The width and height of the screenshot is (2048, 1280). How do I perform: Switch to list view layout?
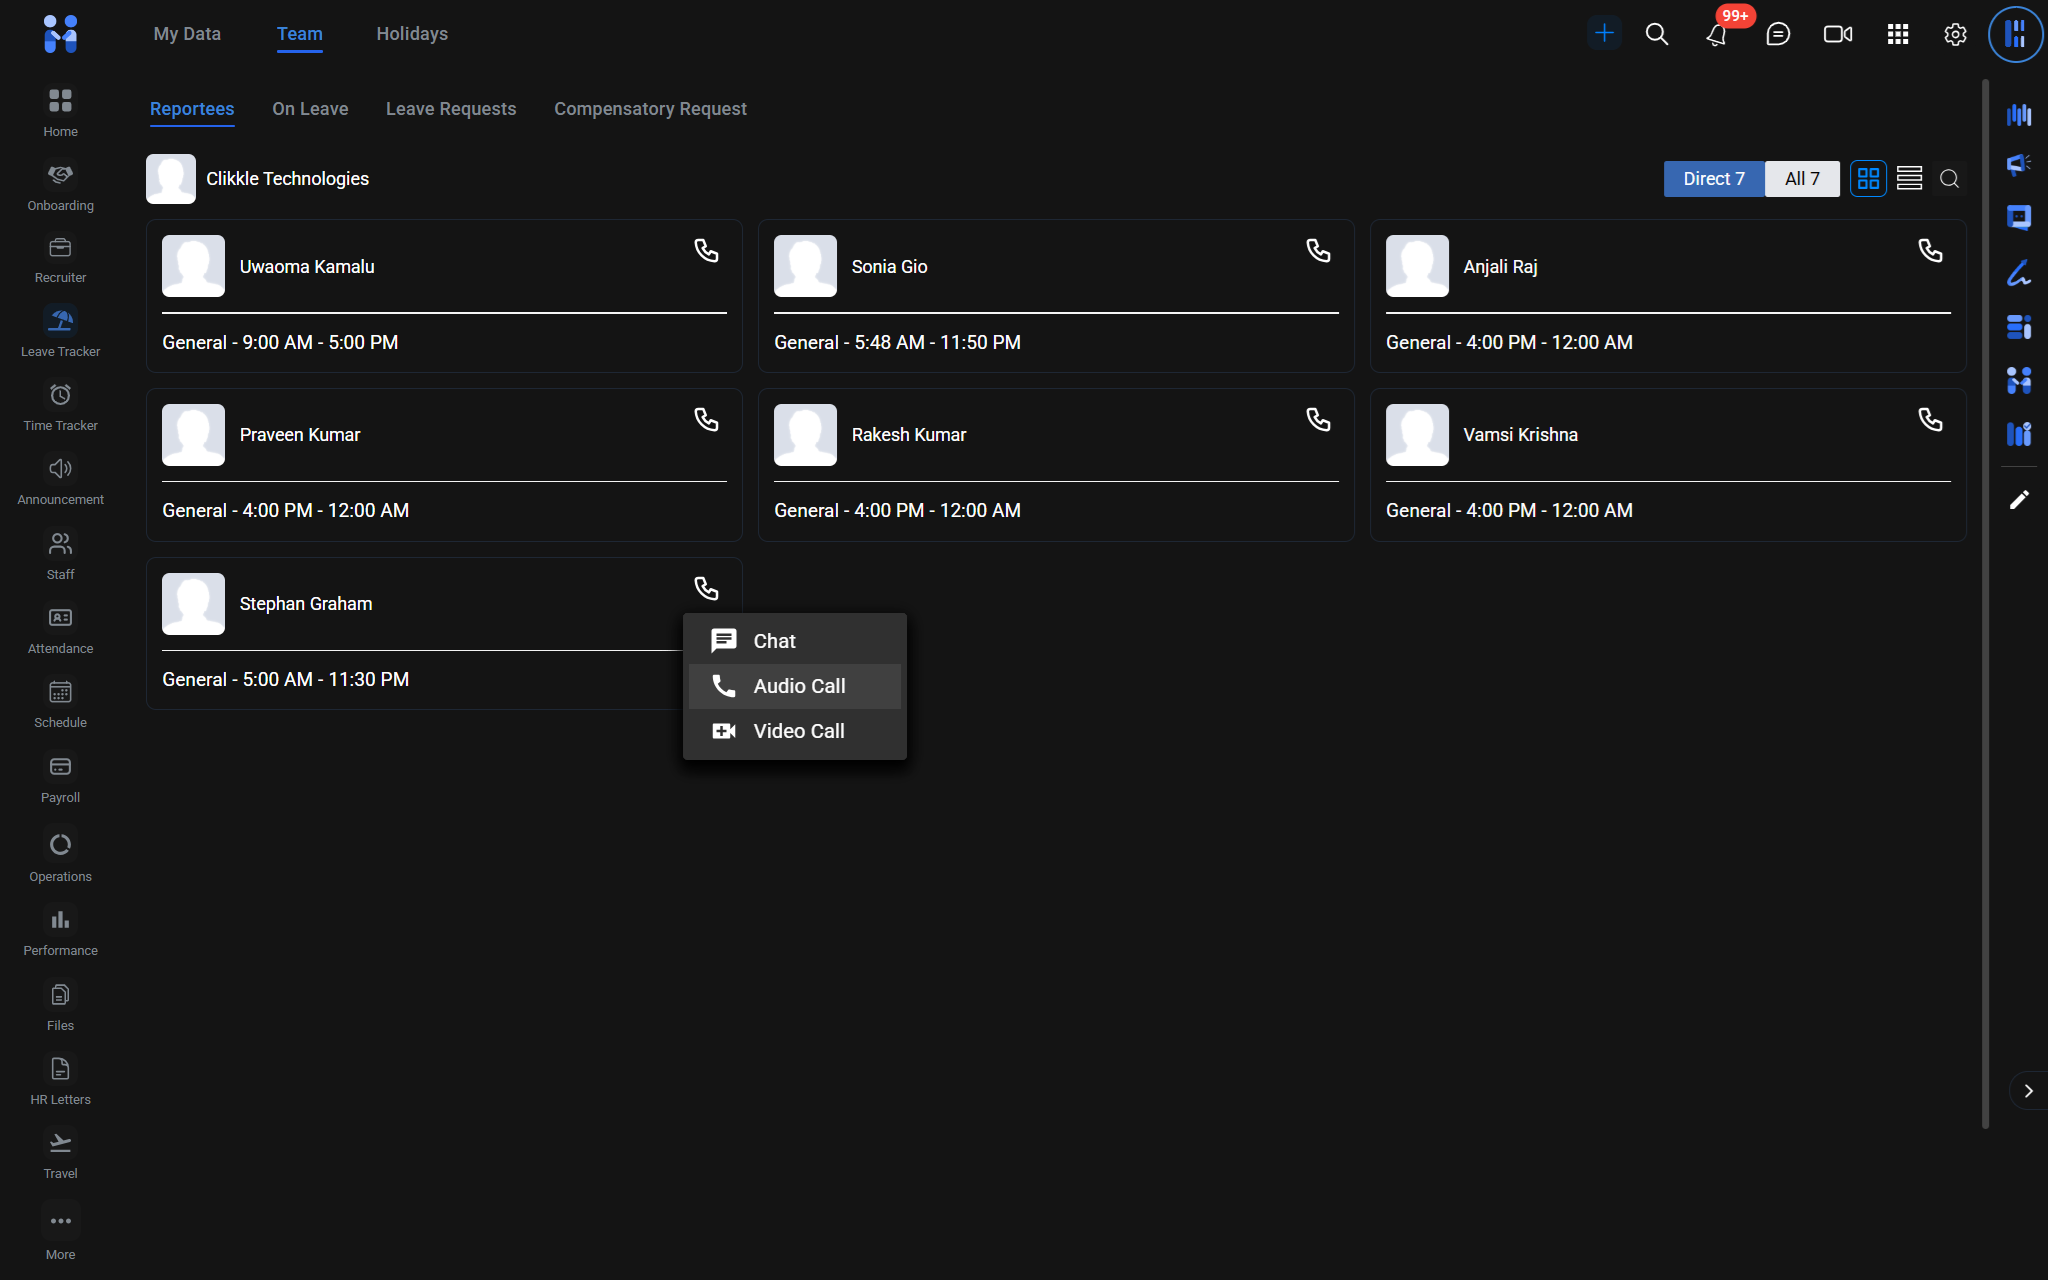[x=1909, y=179]
